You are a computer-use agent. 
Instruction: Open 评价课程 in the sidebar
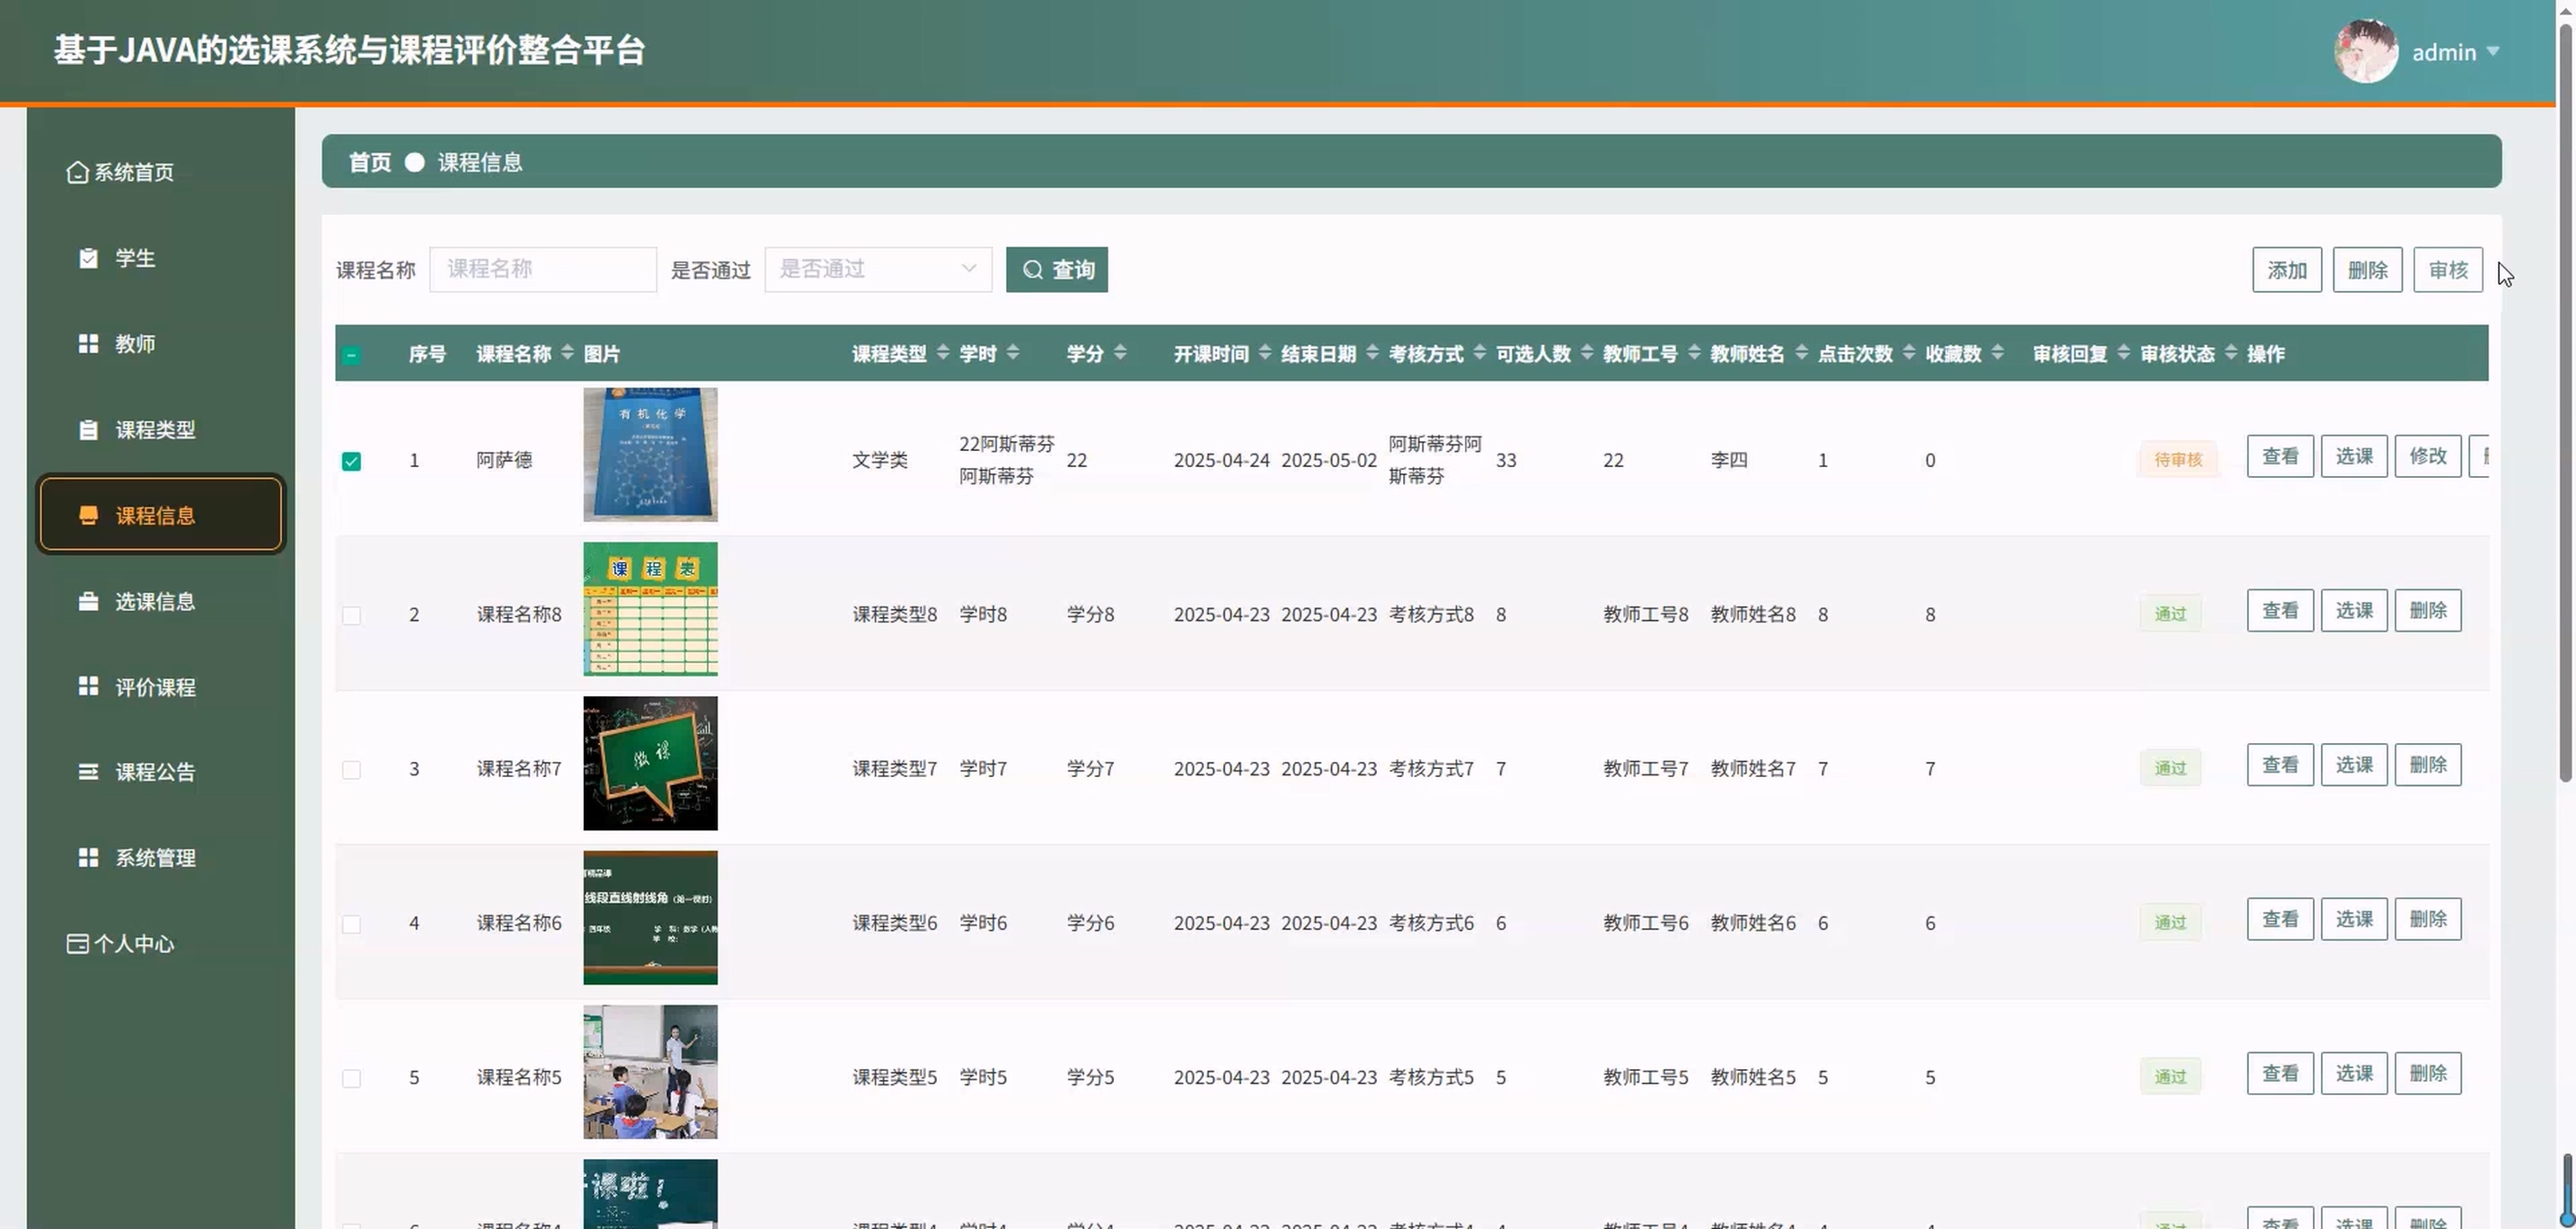pos(155,687)
